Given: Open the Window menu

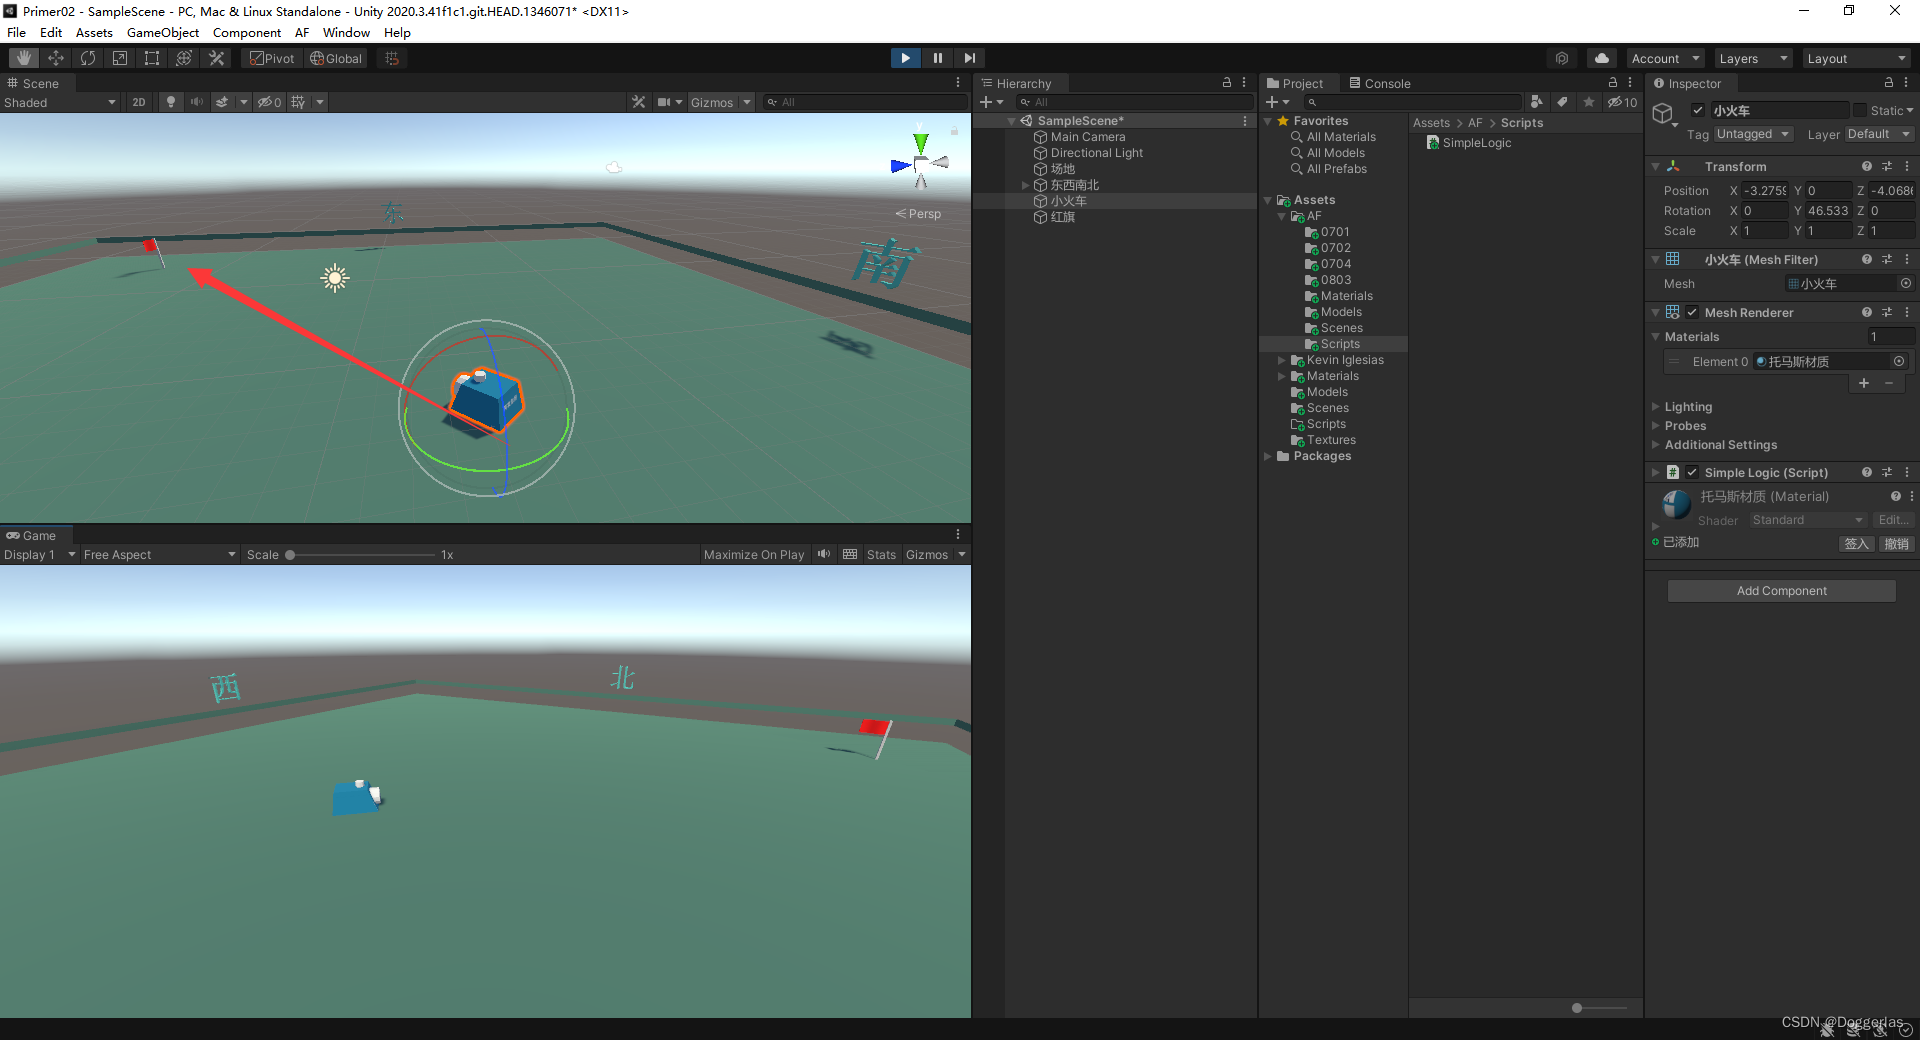Looking at the screenshot, I should [346, 32].
